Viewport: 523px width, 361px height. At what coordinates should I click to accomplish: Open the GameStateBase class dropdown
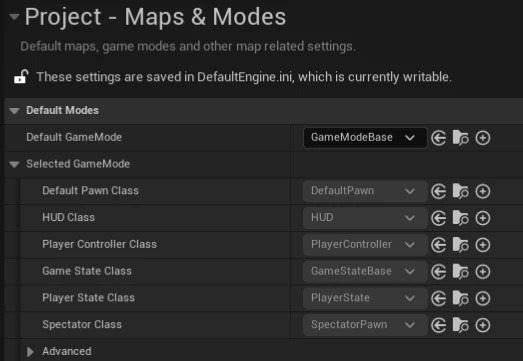pos(365,271)
